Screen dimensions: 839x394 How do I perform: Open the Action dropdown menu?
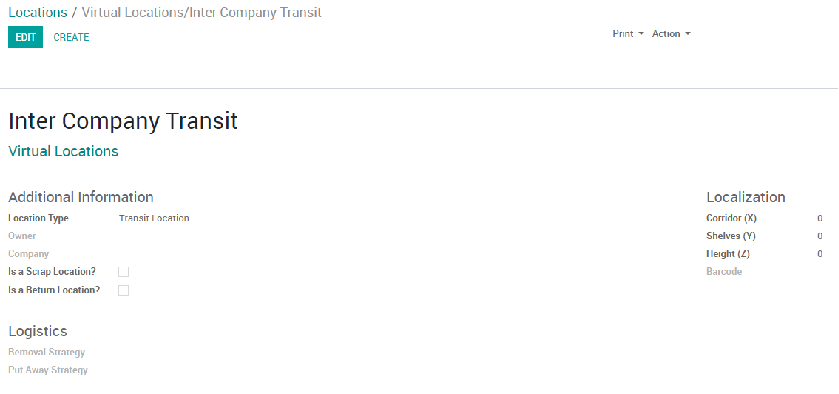pyautogui.click(x=671, y=34)
